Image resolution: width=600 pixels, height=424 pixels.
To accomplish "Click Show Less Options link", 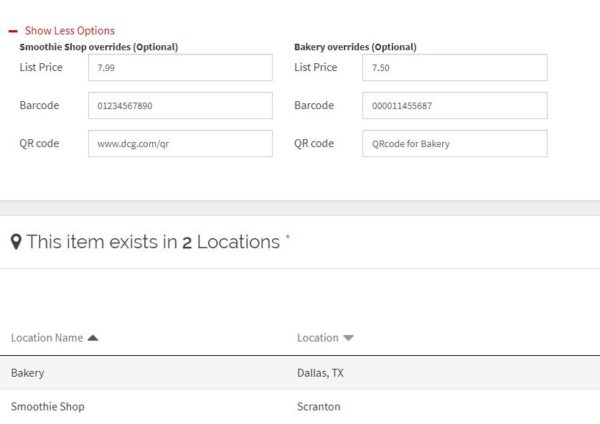I will [70, 31].
